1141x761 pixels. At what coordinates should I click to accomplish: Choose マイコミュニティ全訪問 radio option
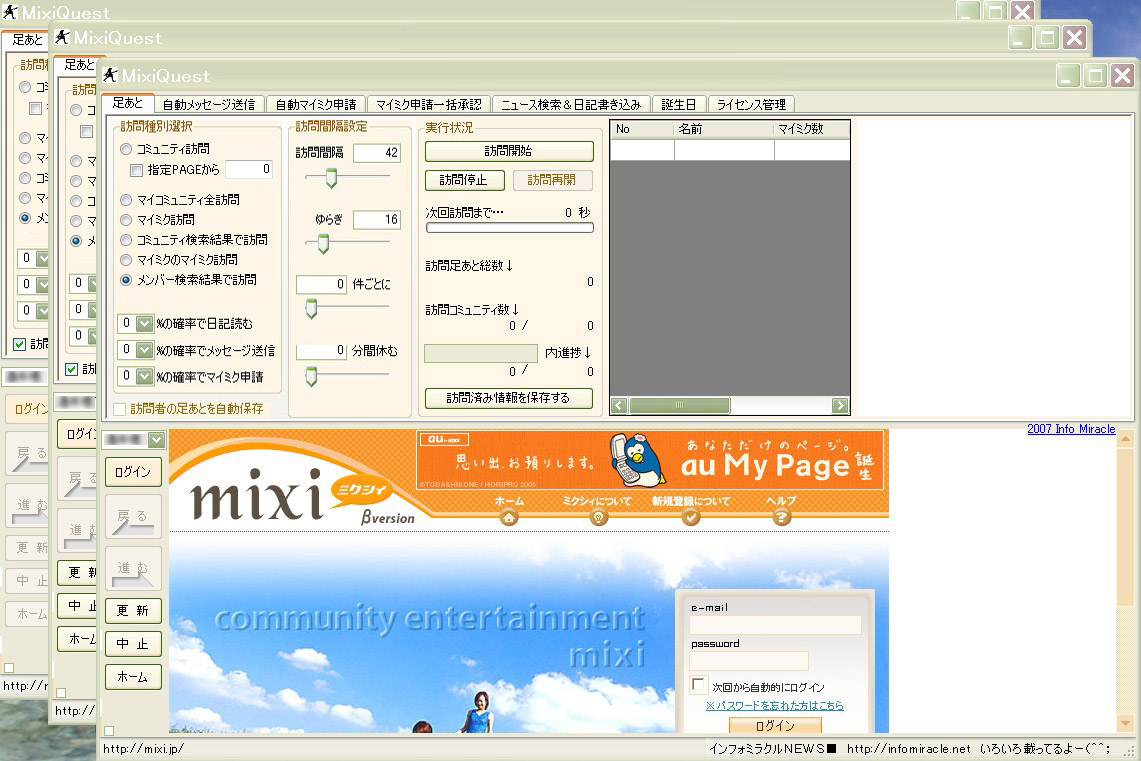(x=126, y=199)
